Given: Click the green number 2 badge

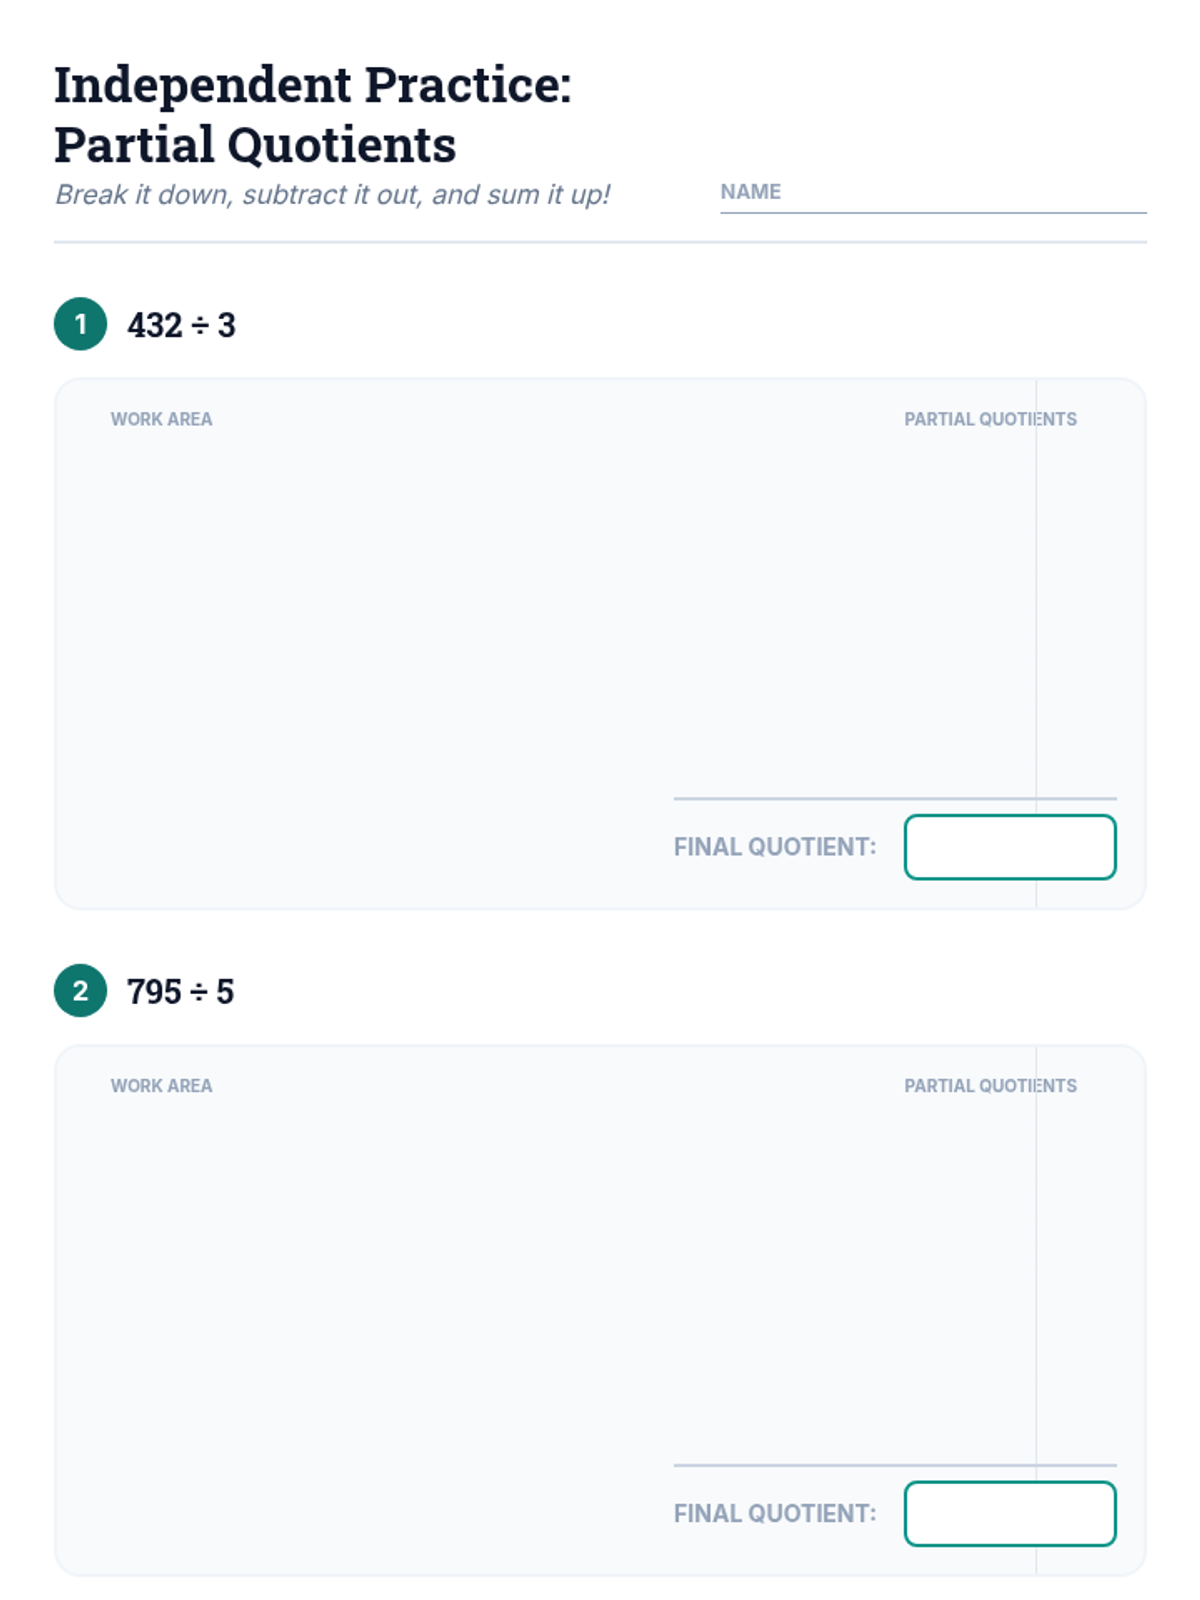Looking at the screenshot, I should pos(80,991).
